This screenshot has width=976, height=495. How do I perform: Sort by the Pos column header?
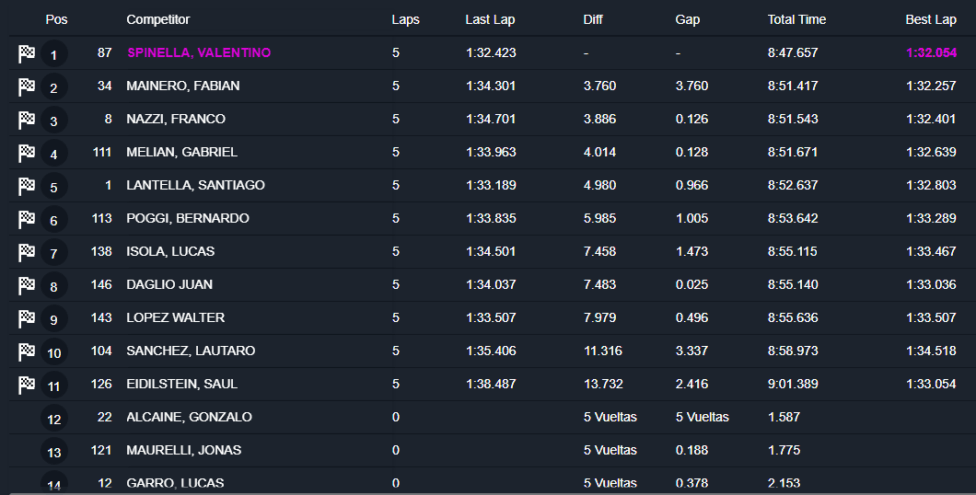(56, 19)
